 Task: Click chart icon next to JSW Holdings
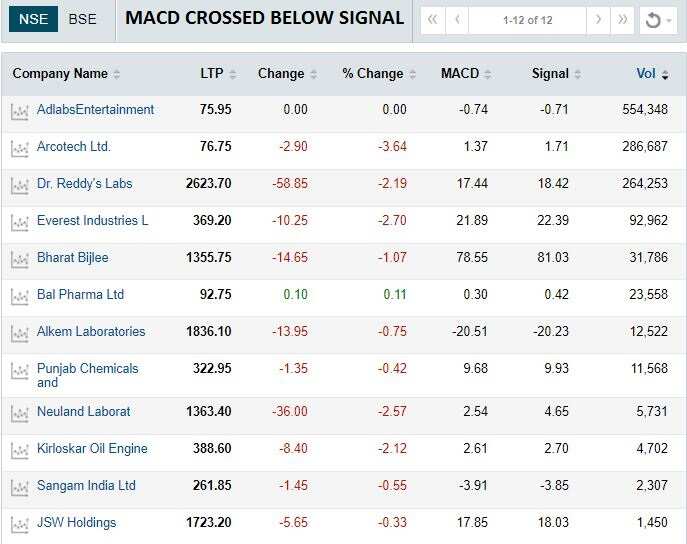19,524
